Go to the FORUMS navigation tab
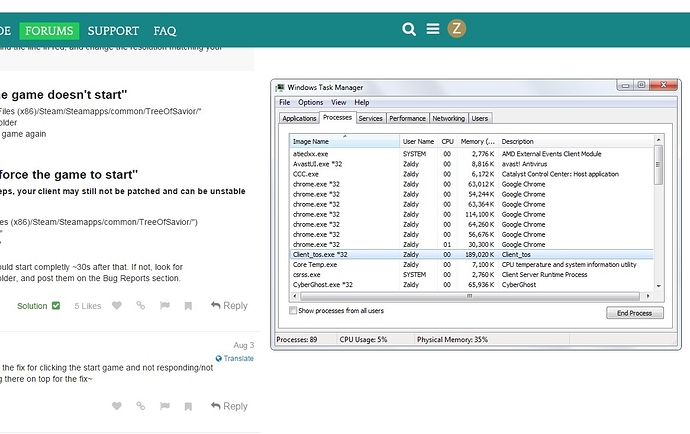690x434 pixels. click(49, 31)
